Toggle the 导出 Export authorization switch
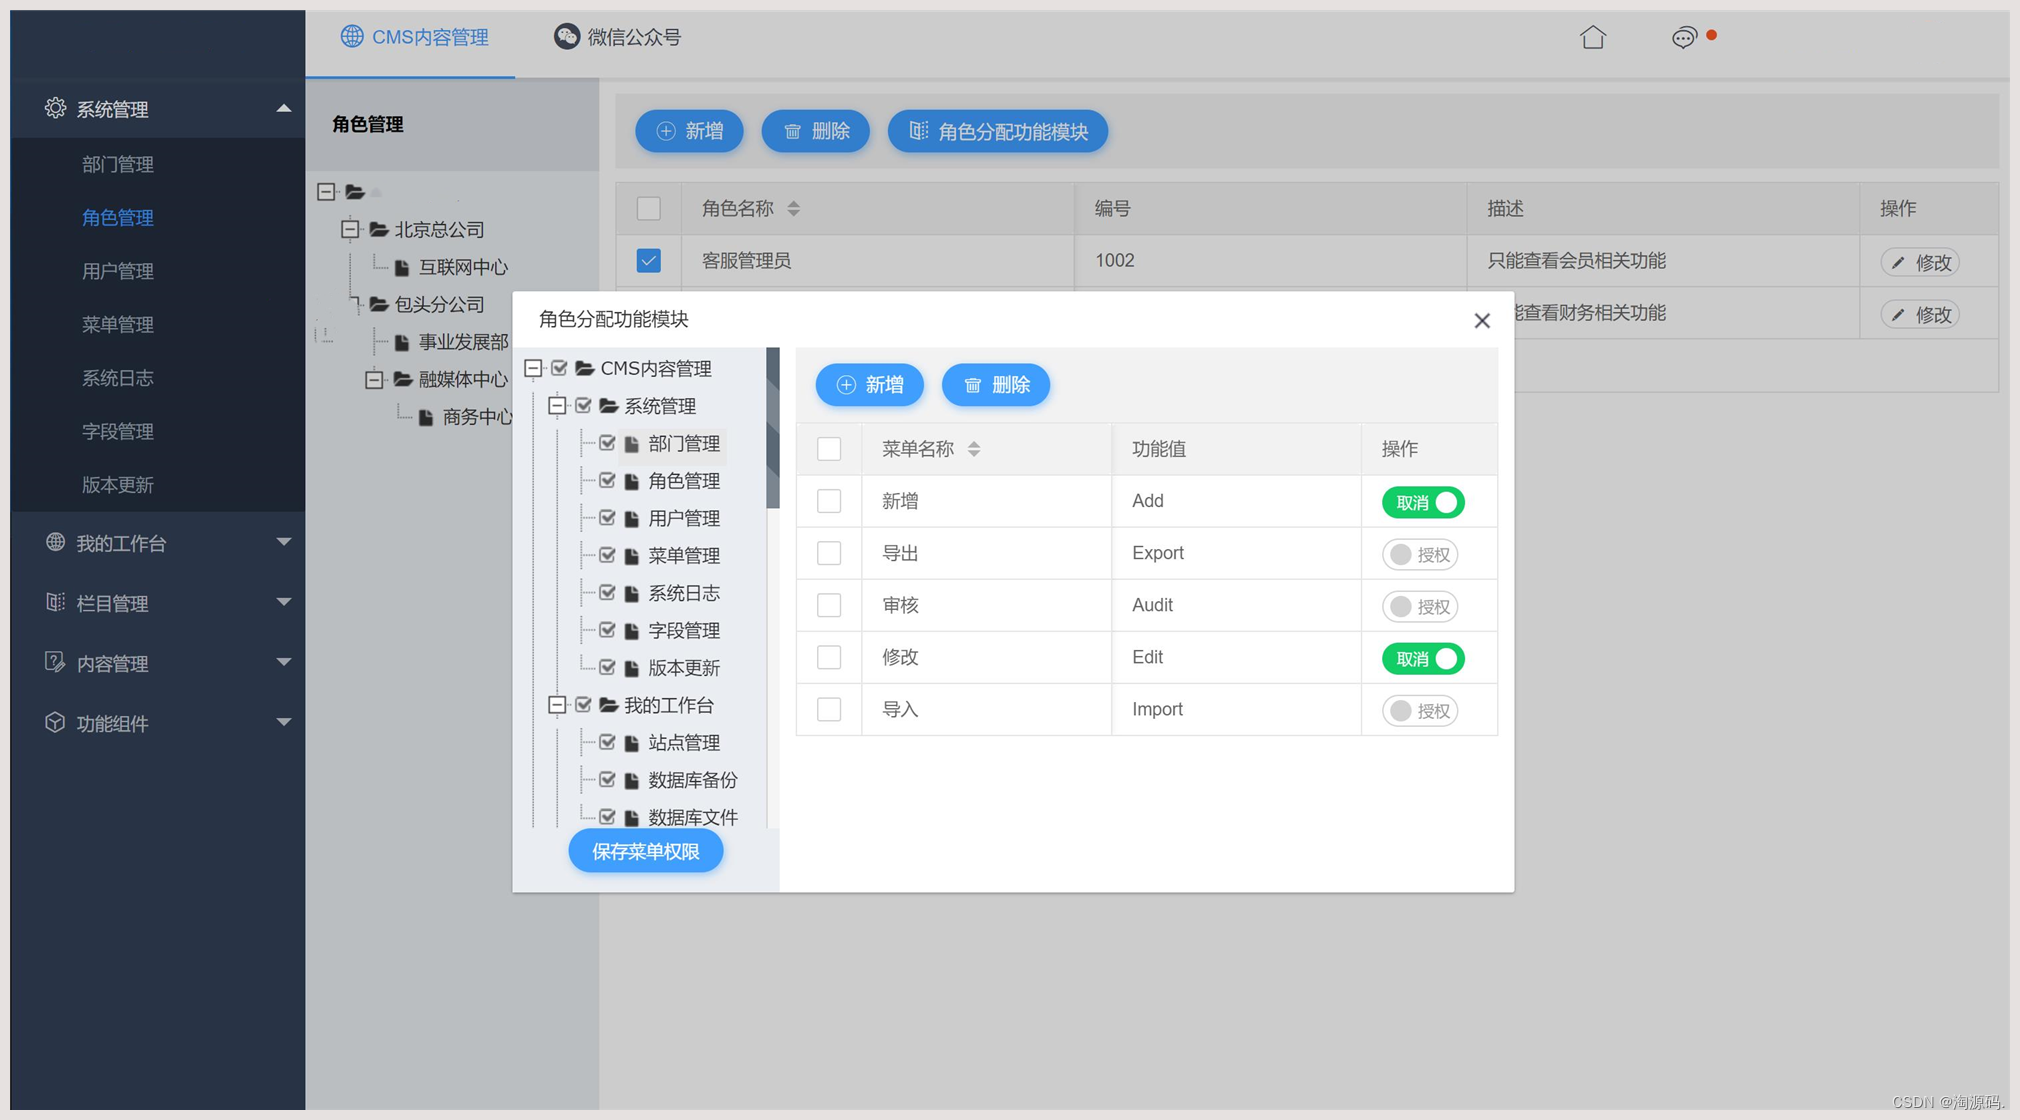 point(1420,554)
